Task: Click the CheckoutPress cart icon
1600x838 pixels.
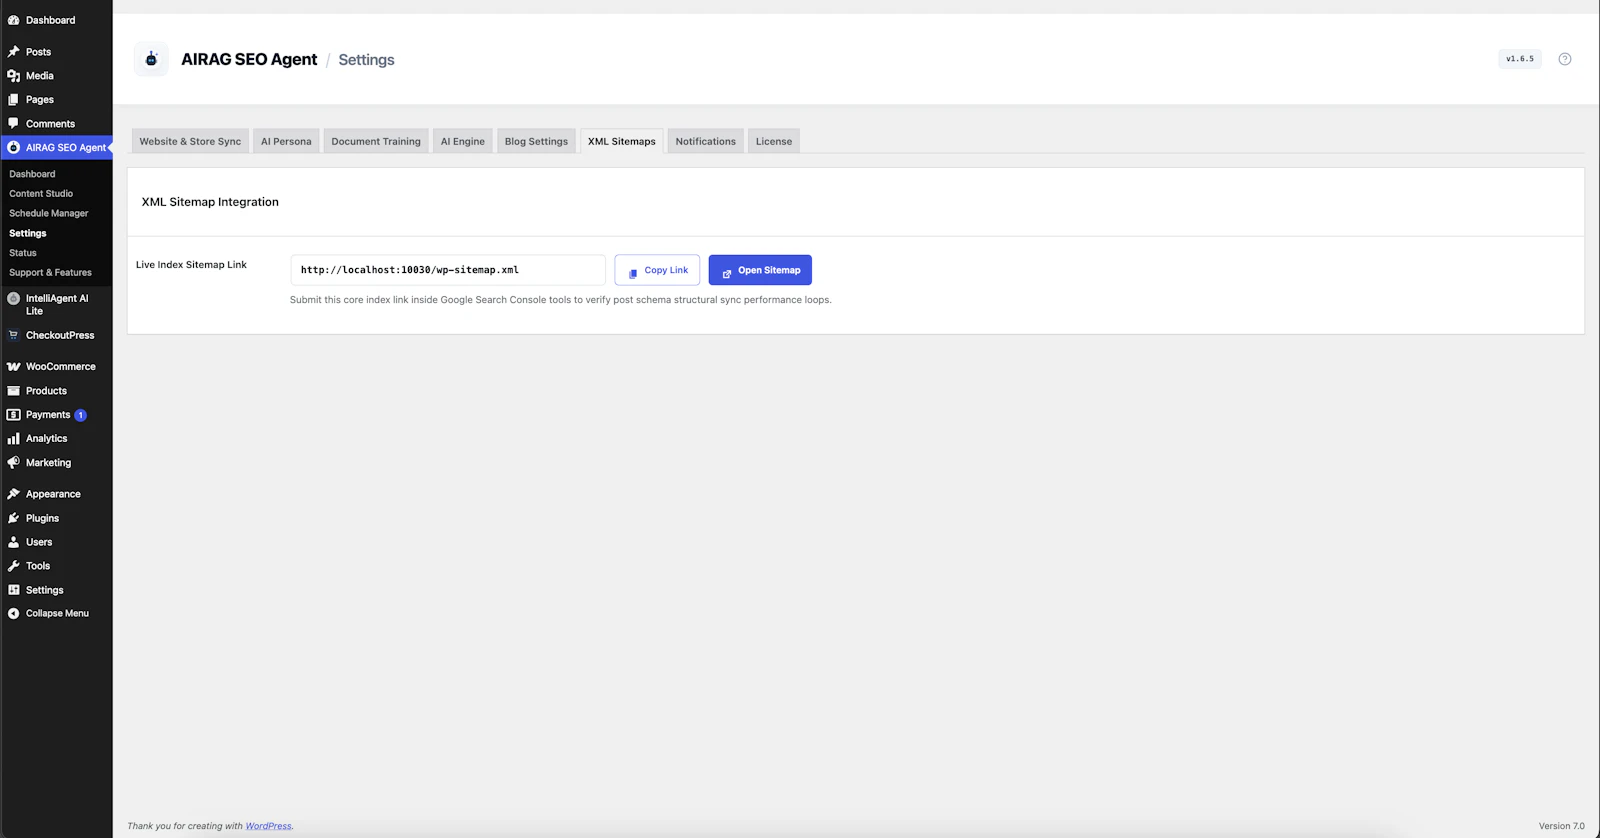Action: click(x=14, y=335)
